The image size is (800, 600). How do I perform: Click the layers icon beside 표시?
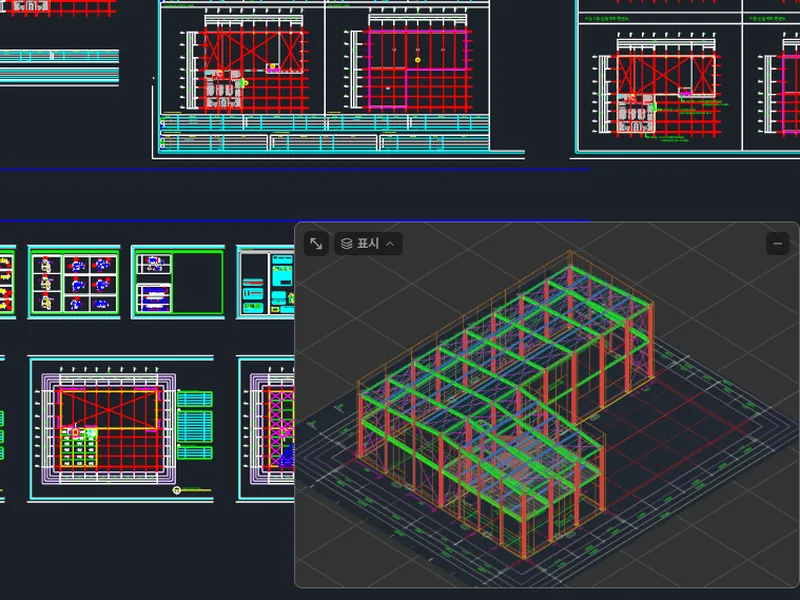[x=347, y=244]
